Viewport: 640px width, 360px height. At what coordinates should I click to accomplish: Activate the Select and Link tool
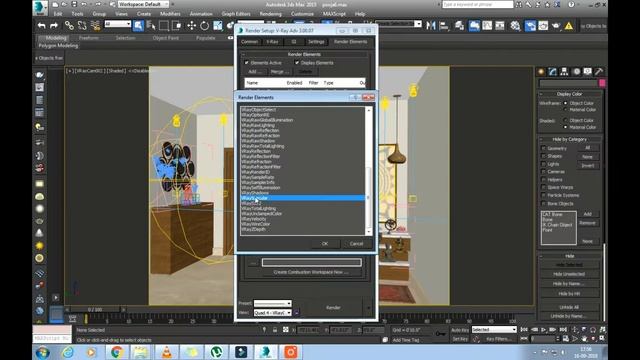[x=69, y=26]
